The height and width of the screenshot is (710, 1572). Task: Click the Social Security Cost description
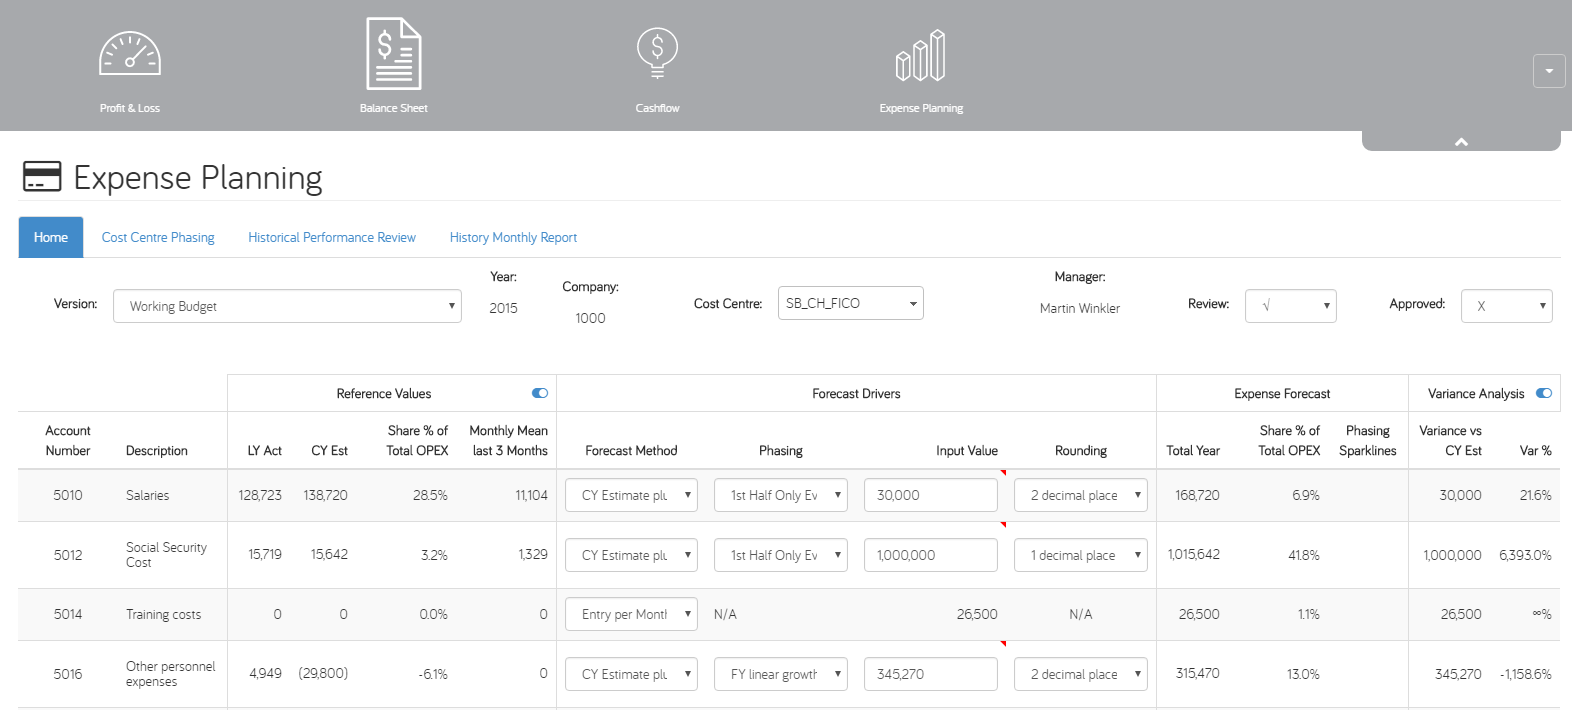166,555
